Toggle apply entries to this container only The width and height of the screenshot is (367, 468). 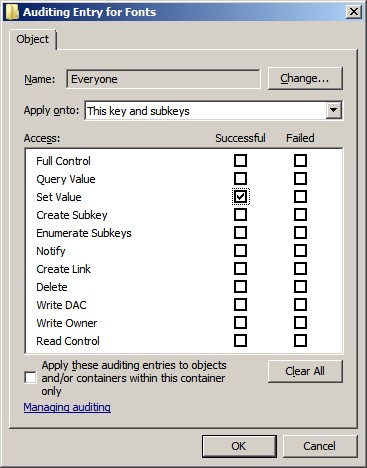pos(31,378)
